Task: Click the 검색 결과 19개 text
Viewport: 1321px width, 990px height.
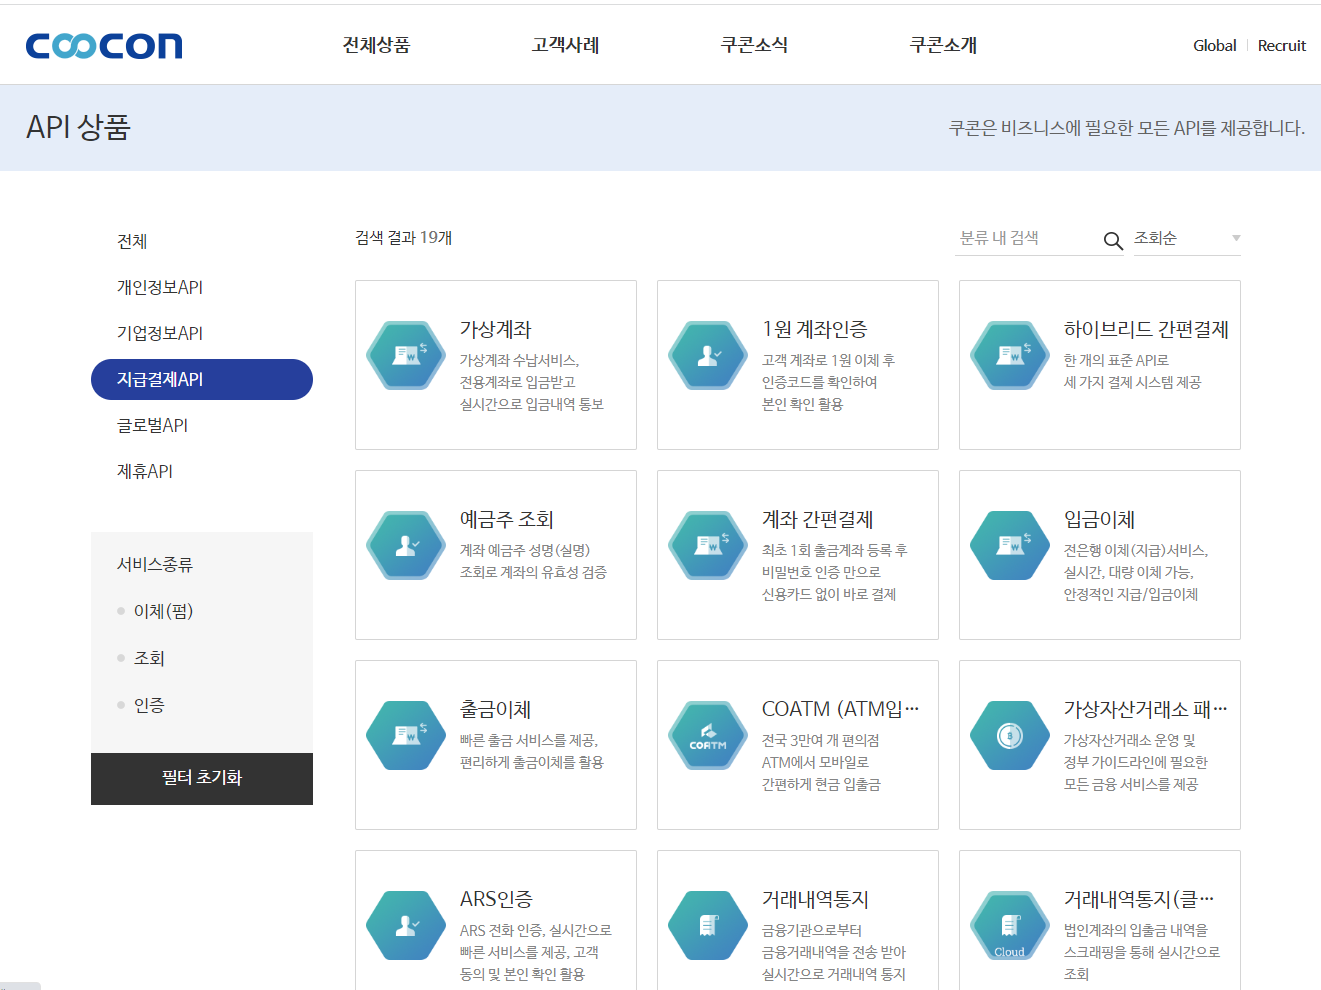Action: [x=403, y=238]
